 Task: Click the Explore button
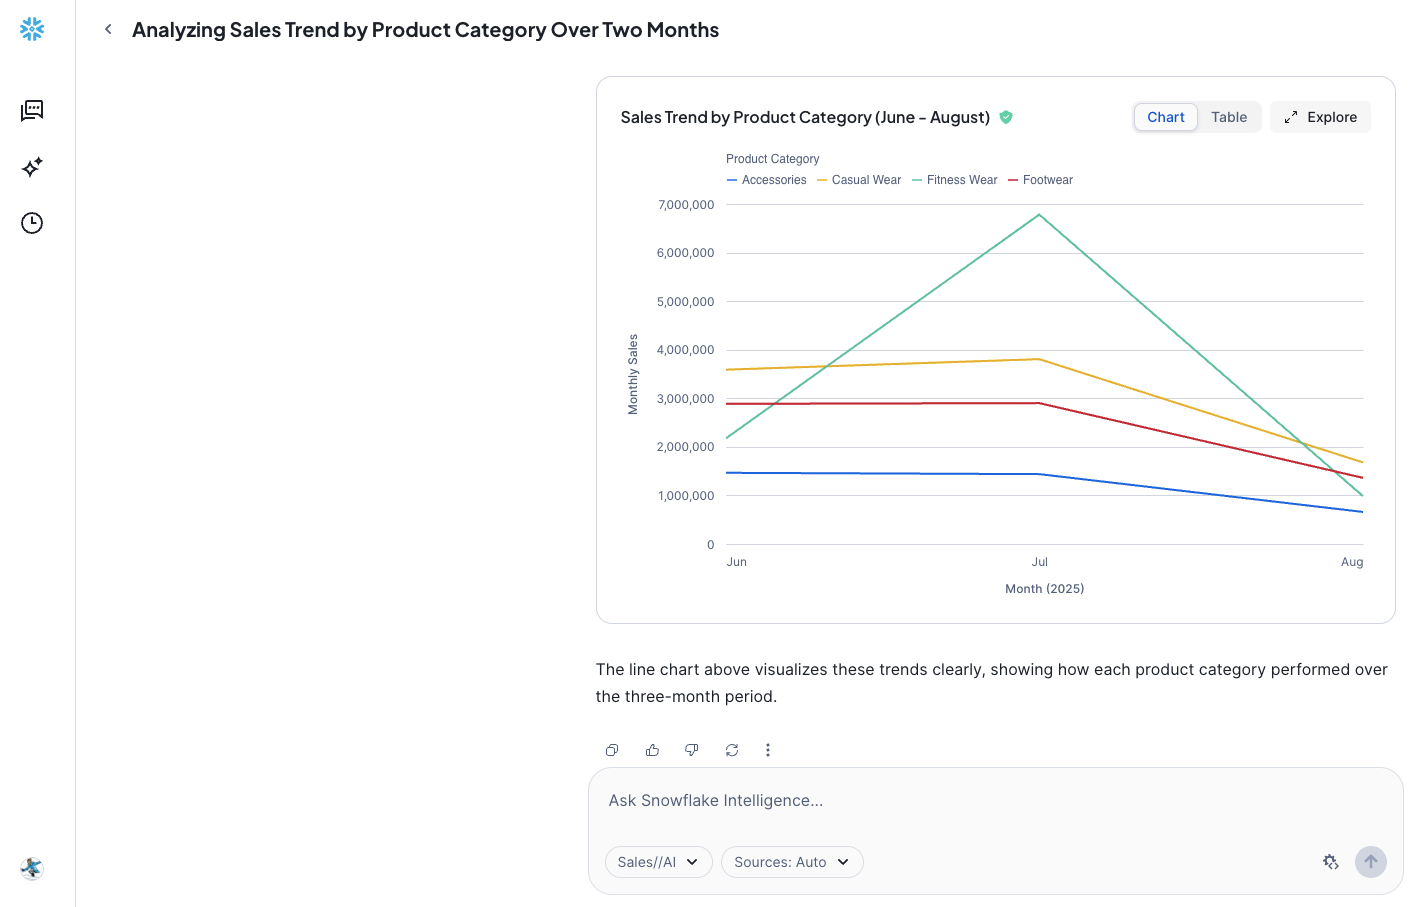click(1320, 117)
